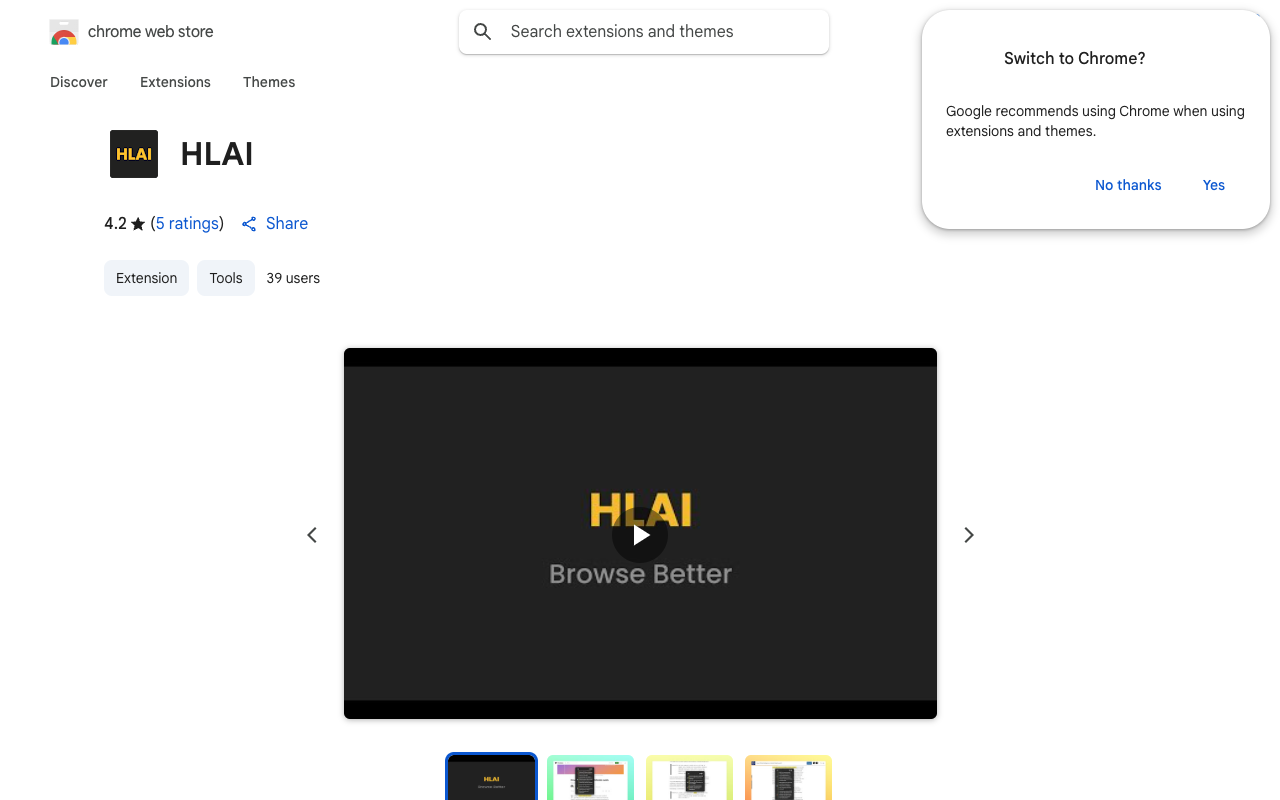Confirm switch to Chrome with Yes
Viewport: 1280px width, 800px height.
click(1214, 185)
